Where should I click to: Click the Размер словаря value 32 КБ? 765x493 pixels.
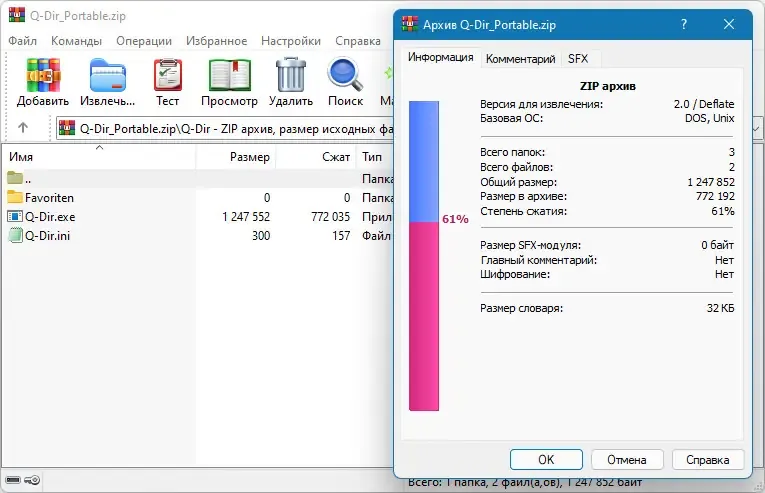click(720, 308)
